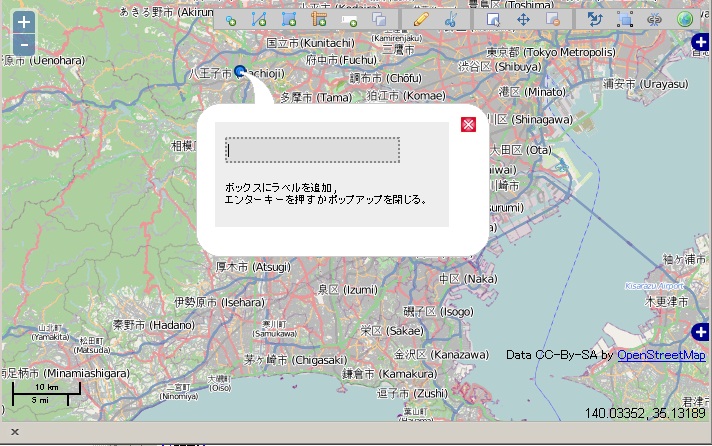Expand the layer switcher plus at top right
712x446 pixels.
(702, 41)
